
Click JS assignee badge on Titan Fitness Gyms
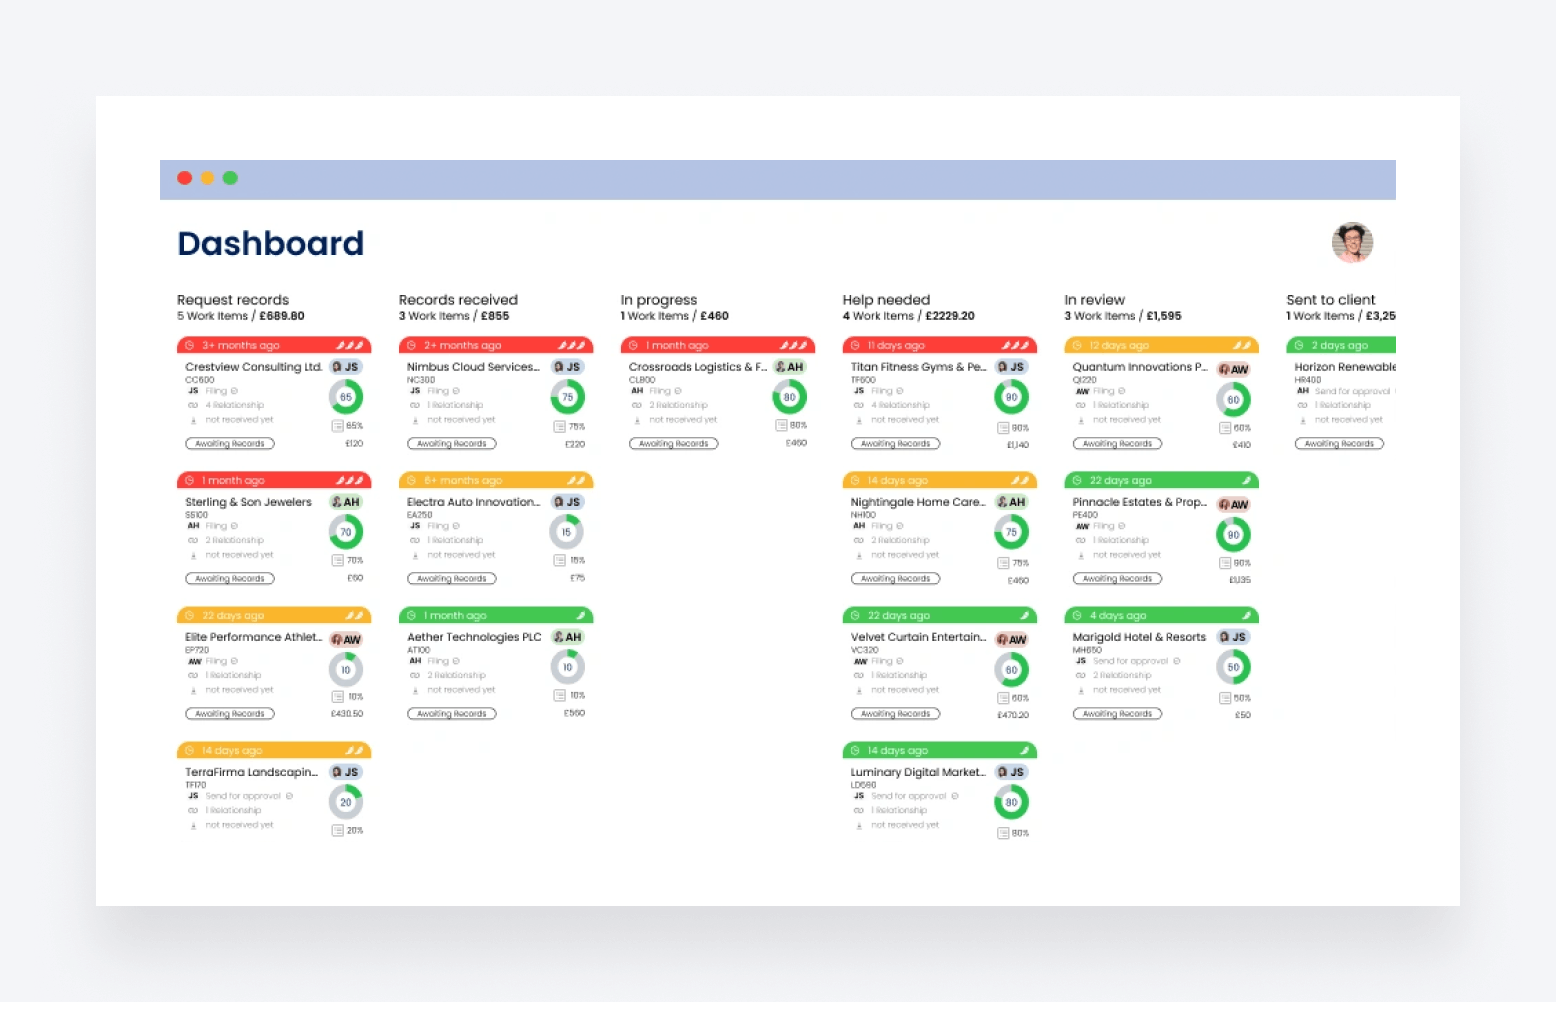1011,367
